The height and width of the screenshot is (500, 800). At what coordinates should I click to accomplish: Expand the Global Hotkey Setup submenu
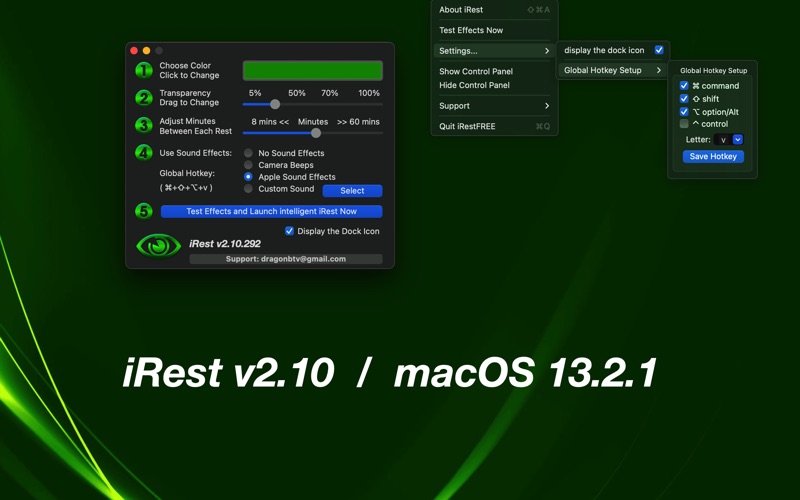point(612,70)
